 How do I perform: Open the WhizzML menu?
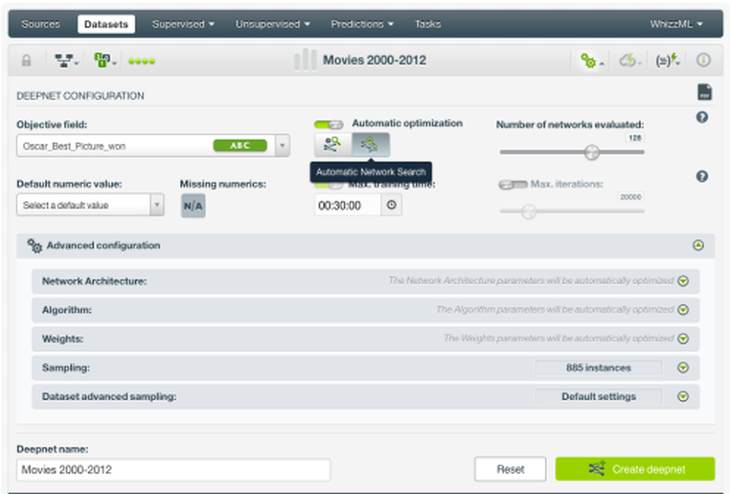[x=676, y=24]
